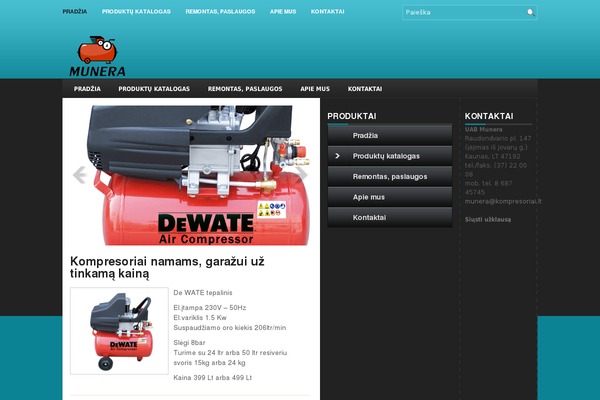This screenshot has width=600, height=400.
Task: Click the El.variklis 1.5 Kw specification
Action: [200, 318]
